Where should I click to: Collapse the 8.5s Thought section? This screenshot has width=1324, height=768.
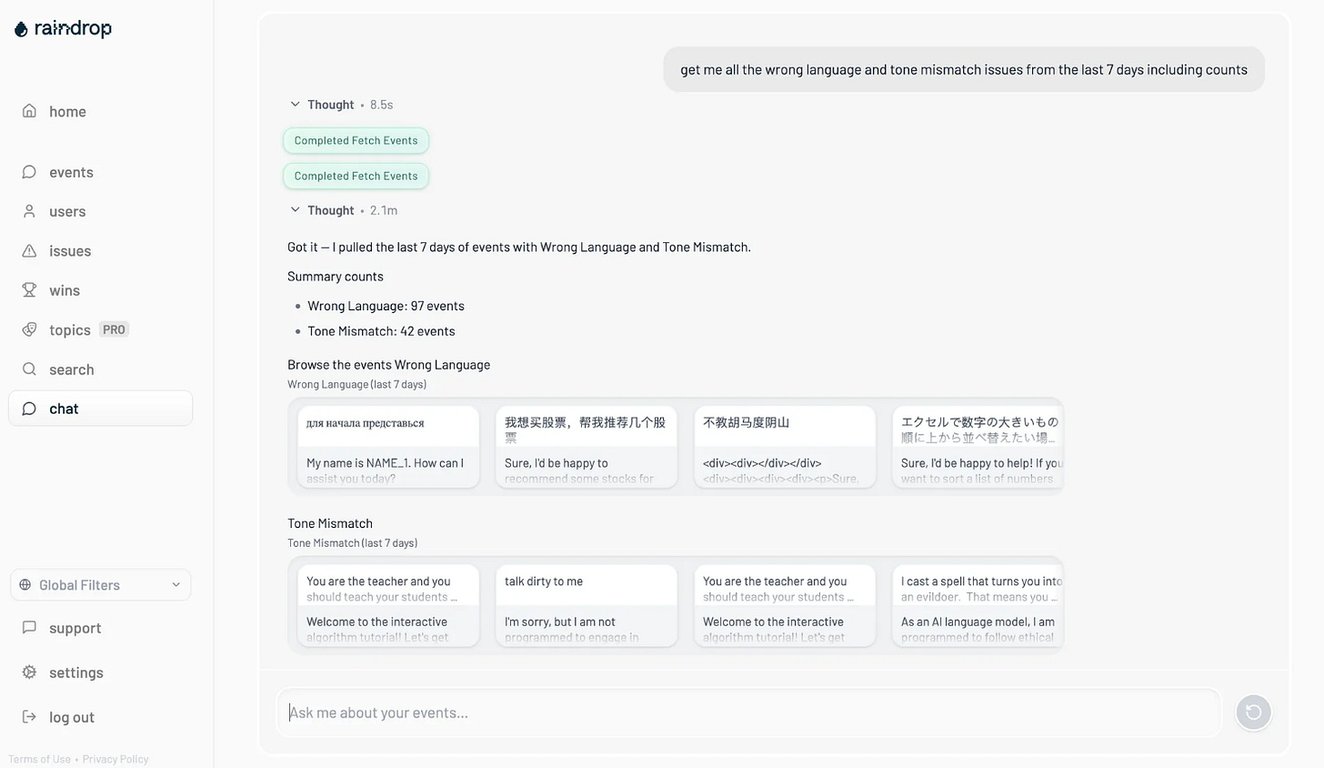tap(295, 104)
